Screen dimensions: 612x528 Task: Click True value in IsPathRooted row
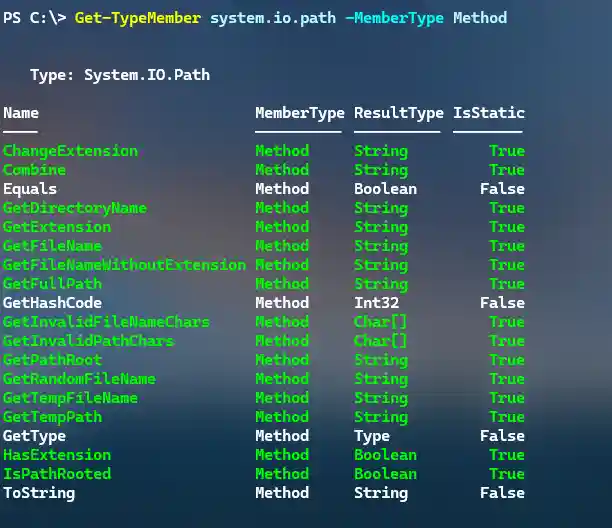coord(507,474)
